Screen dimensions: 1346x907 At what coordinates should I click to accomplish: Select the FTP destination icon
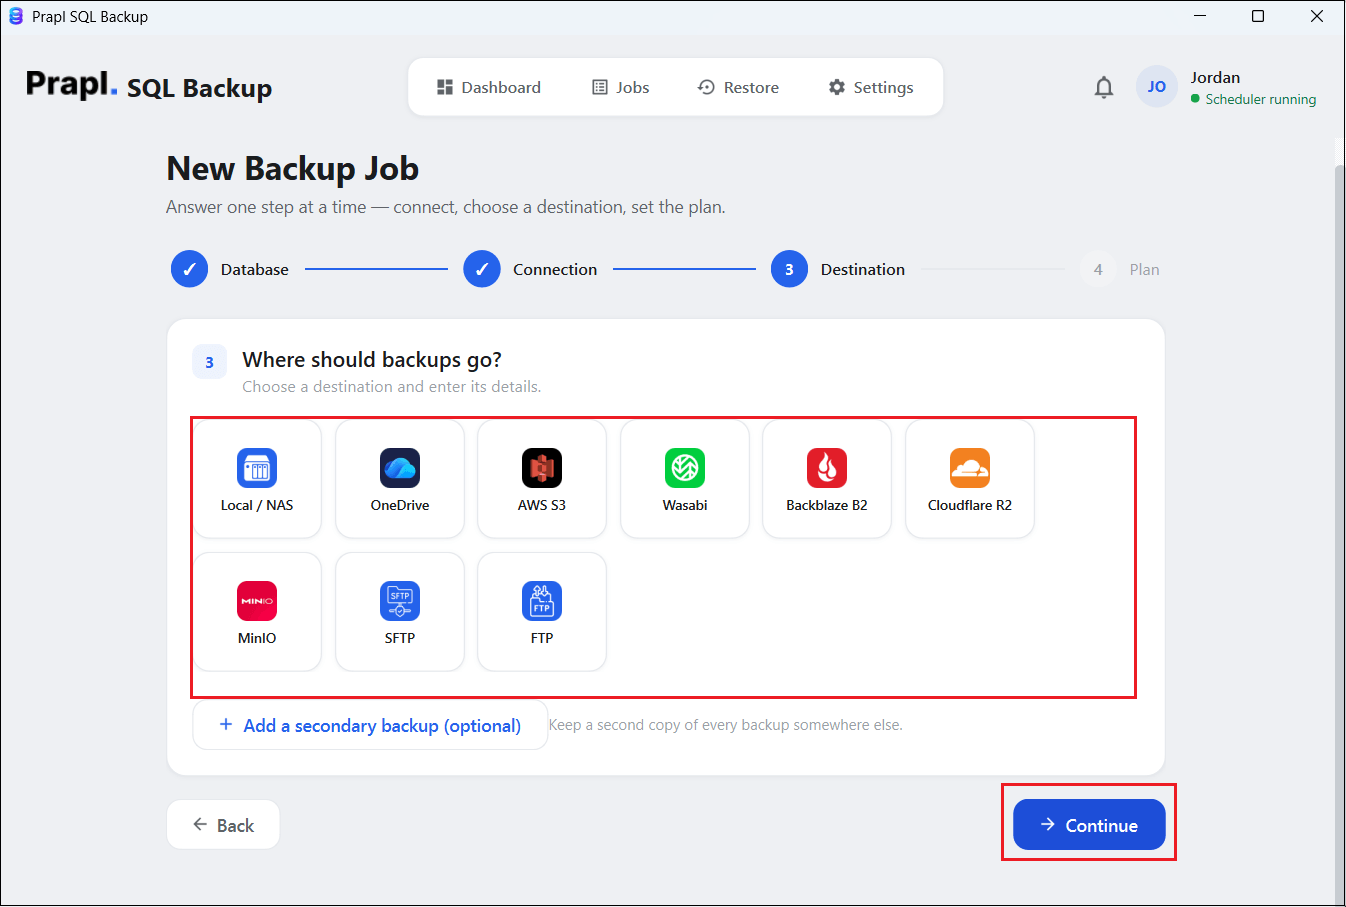(x=542, y=601)
